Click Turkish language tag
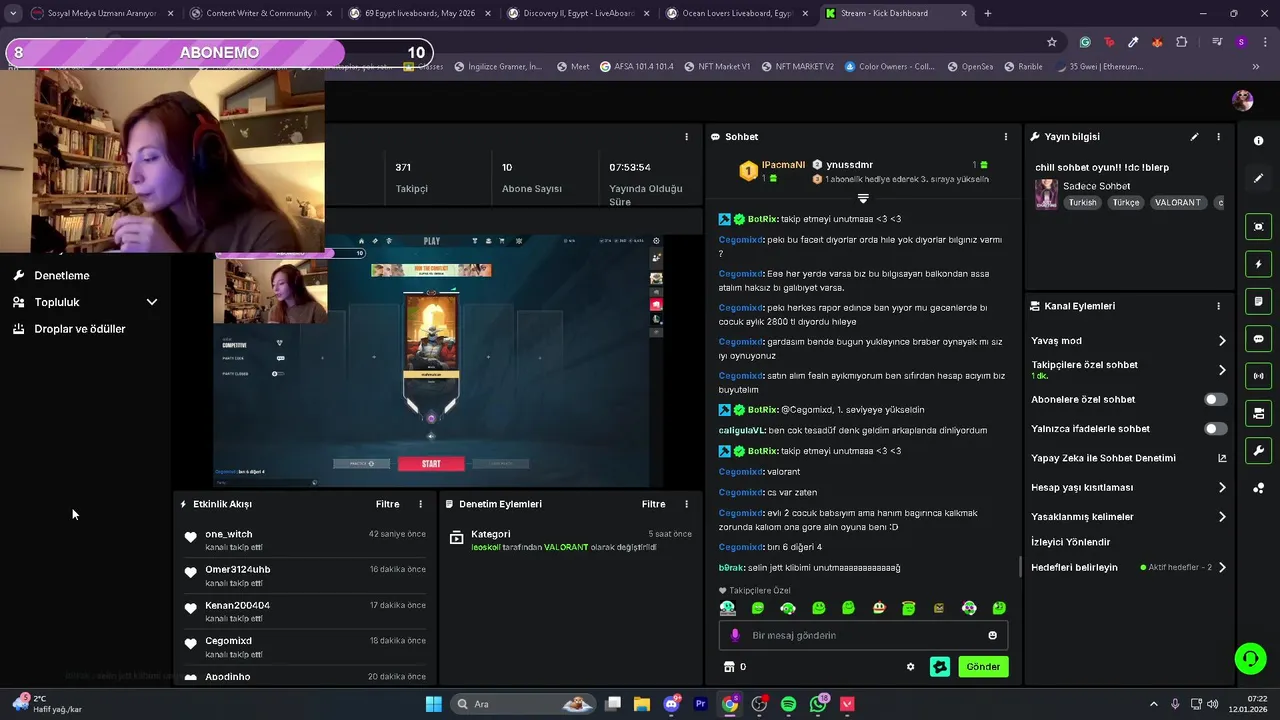This screenshot has height=720, width=1280. (x=1082, y=203)
